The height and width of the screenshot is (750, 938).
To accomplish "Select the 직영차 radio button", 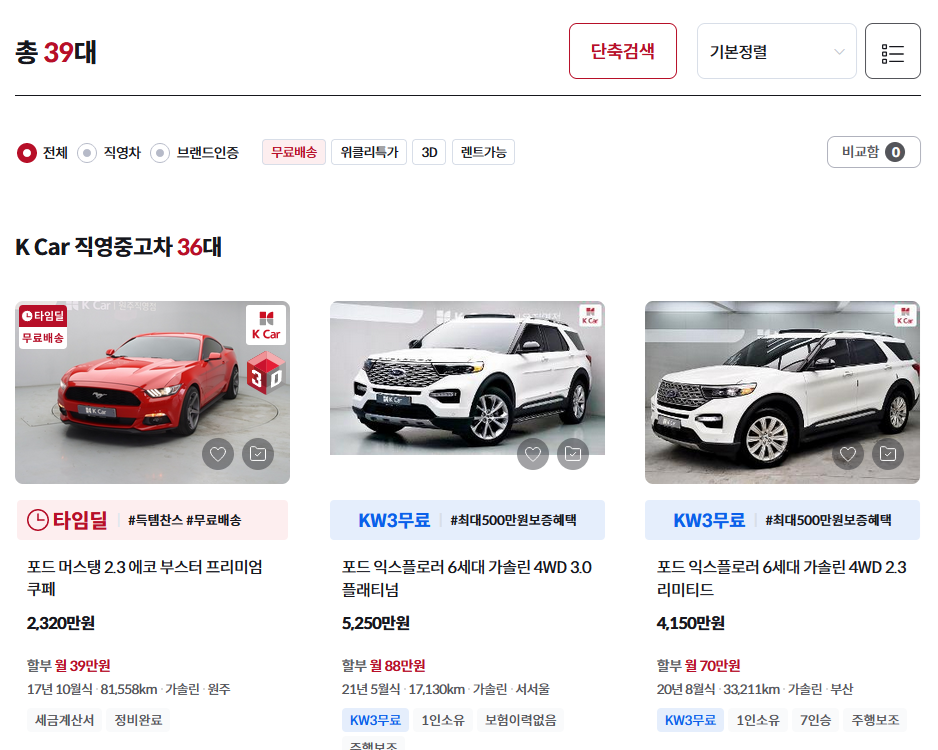I will (x=87, y=153).
